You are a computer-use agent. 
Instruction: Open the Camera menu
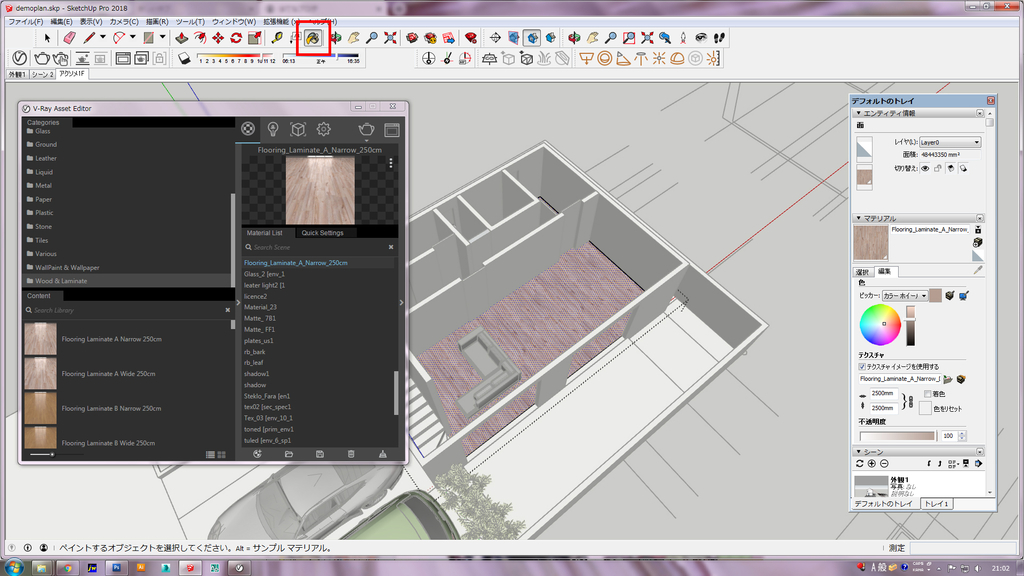124,21
